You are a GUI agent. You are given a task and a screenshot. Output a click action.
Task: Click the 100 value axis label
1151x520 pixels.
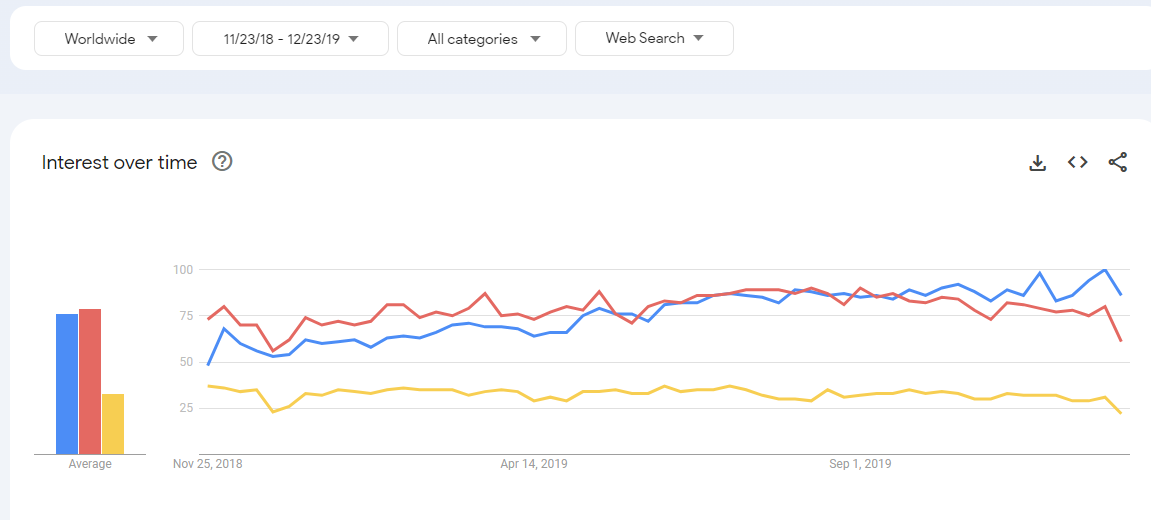click(182, 270)
